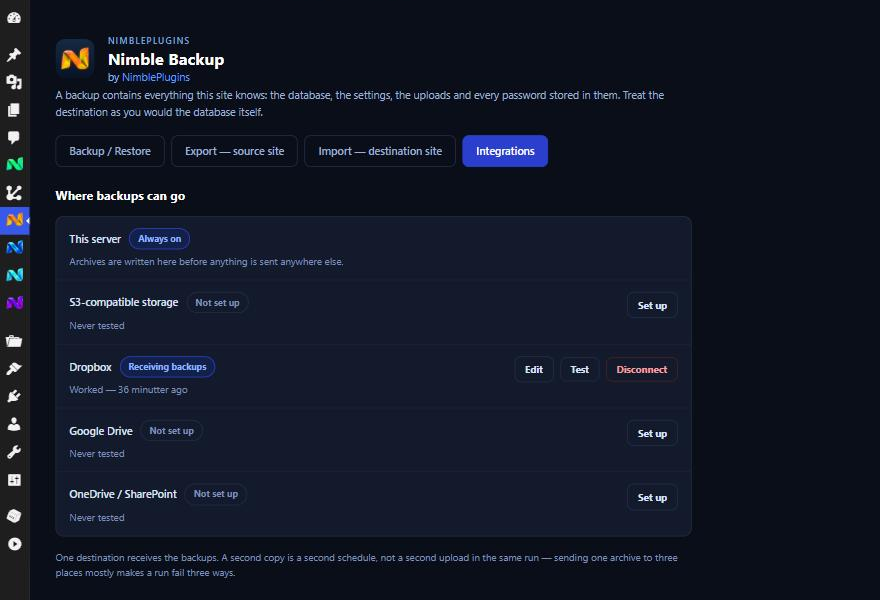
Task: Click the "Worked — 36 minutter ago" status
Action: point(129,390)
